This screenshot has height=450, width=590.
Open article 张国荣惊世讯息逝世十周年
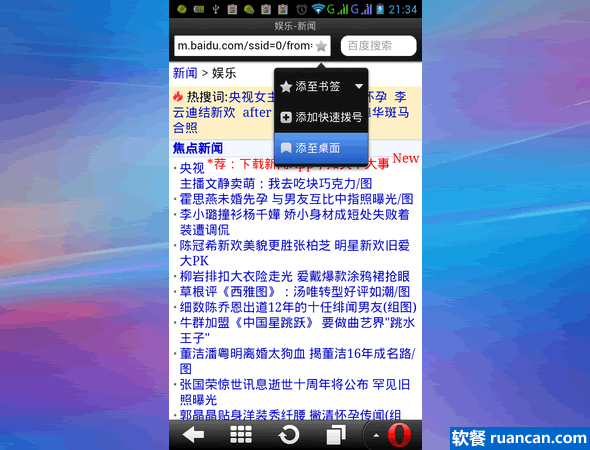pyautogui.click(x=294, y=392)
